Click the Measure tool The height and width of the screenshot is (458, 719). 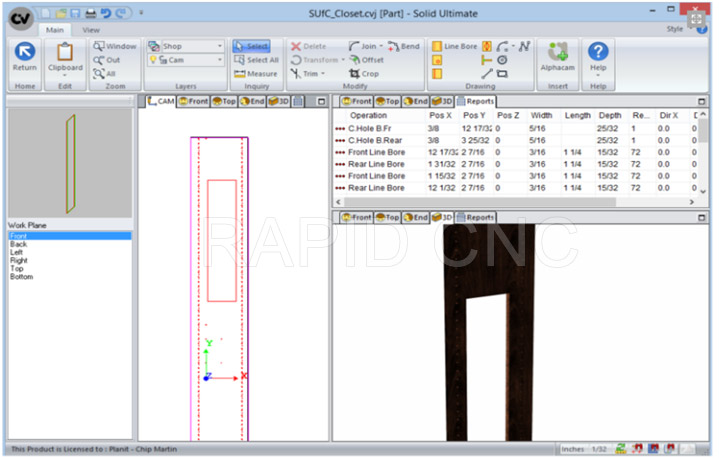(255, 74)
